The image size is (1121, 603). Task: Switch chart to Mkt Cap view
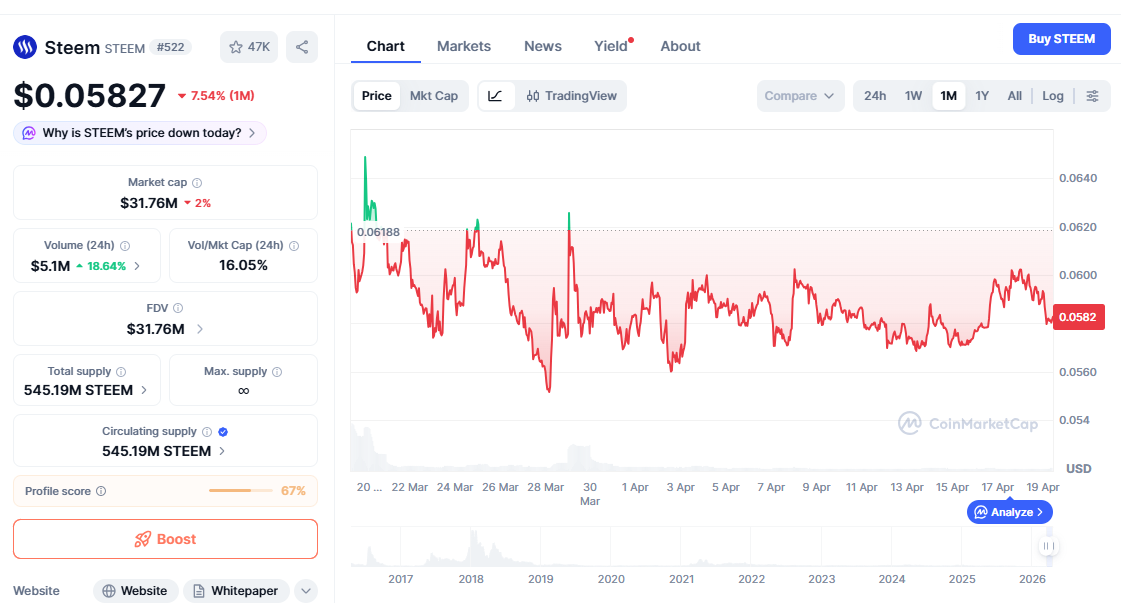[434, 96]
